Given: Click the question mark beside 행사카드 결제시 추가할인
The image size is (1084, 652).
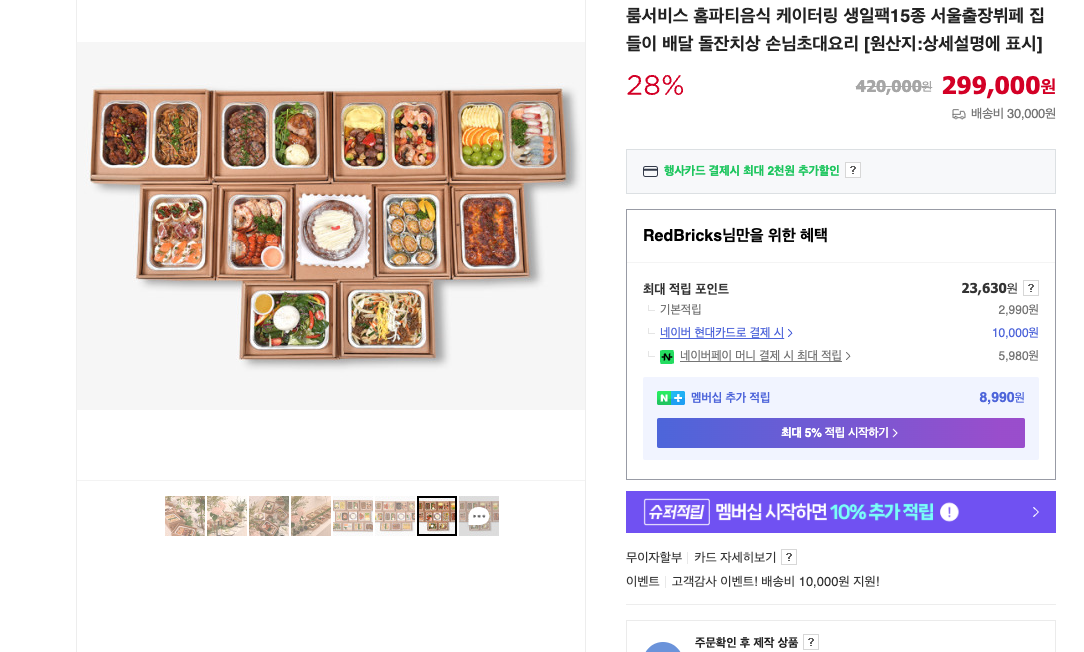Looking at the screenshot, I should click(x=853, y=170).
